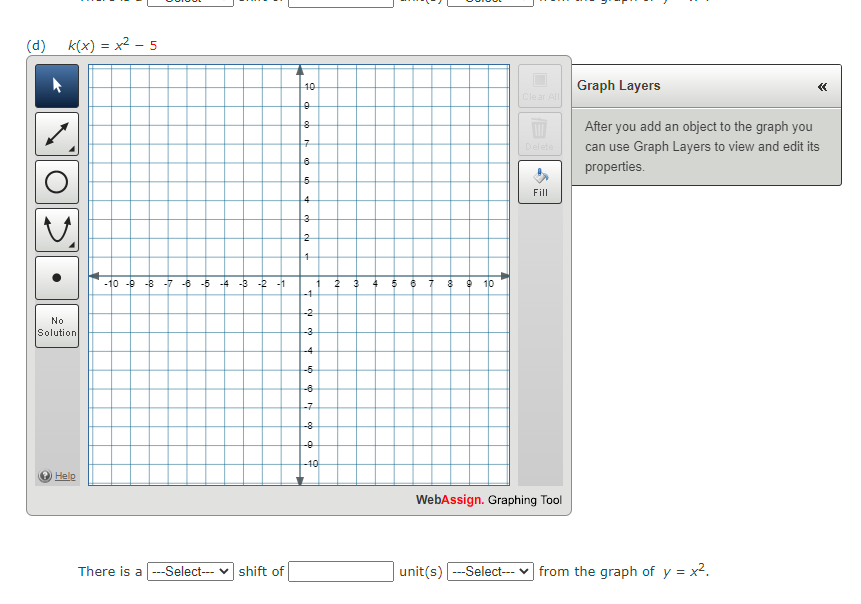Click the origin of the graphing grid

[300, 274]
